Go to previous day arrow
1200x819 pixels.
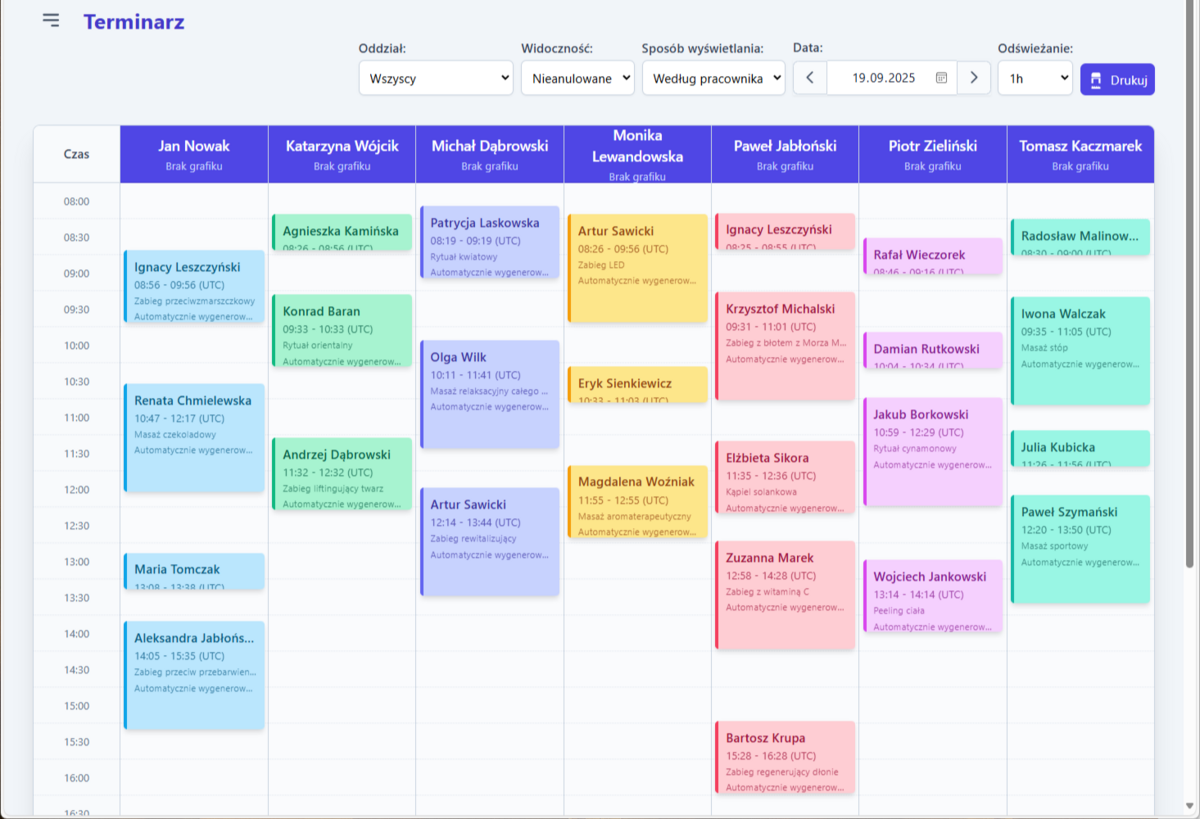coord(810,78)
